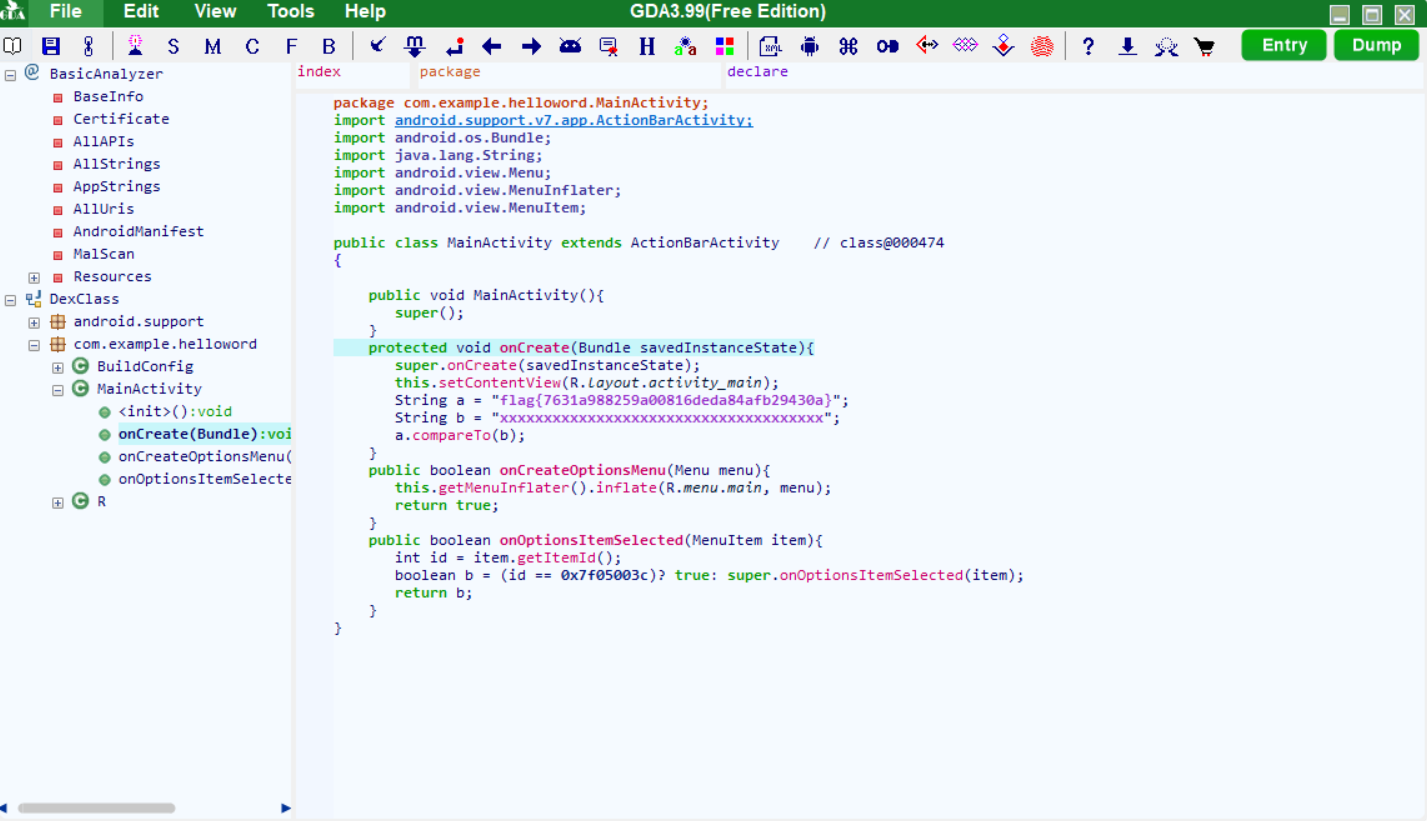Click the bold H hex icon
This screenshot has height=821, width=1427.
click(x=647, y=46)
